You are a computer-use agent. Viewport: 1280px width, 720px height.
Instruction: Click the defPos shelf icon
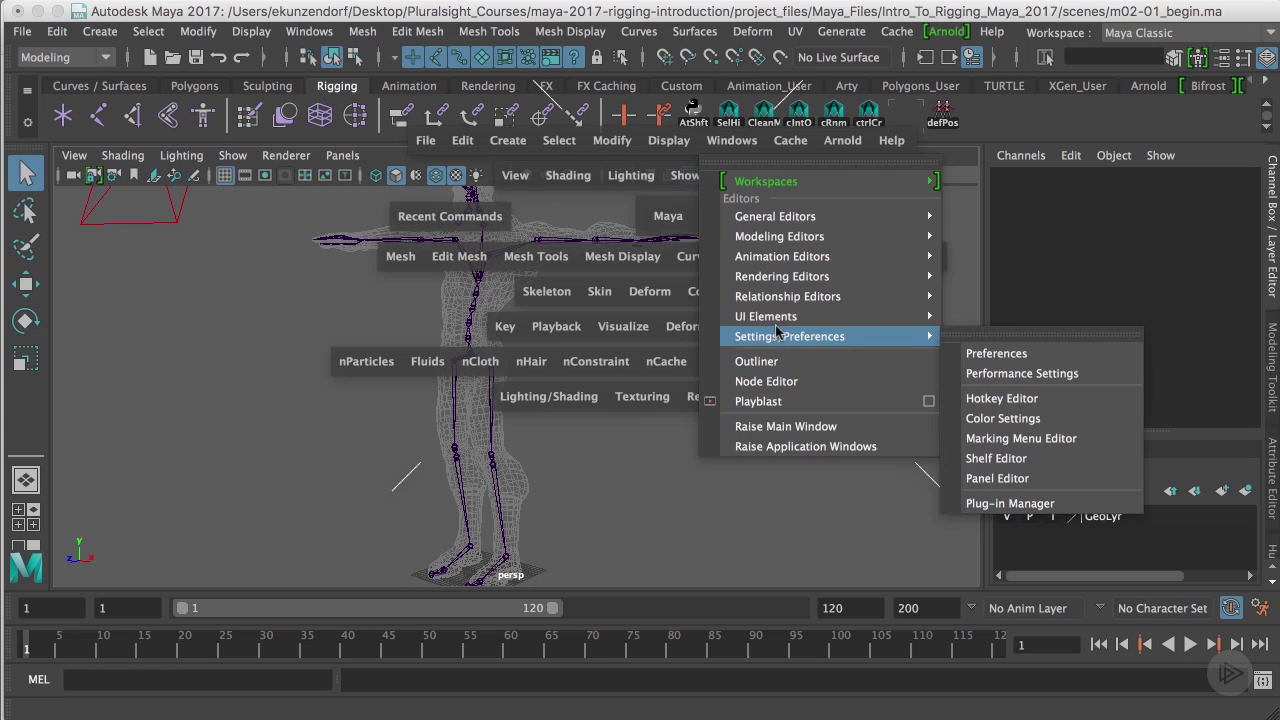[942, 113]
